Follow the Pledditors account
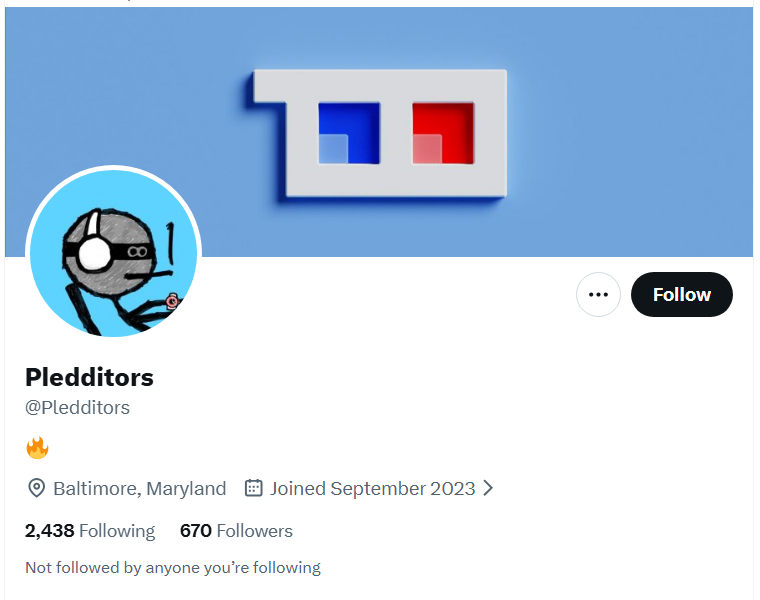 tap(681, 294)
